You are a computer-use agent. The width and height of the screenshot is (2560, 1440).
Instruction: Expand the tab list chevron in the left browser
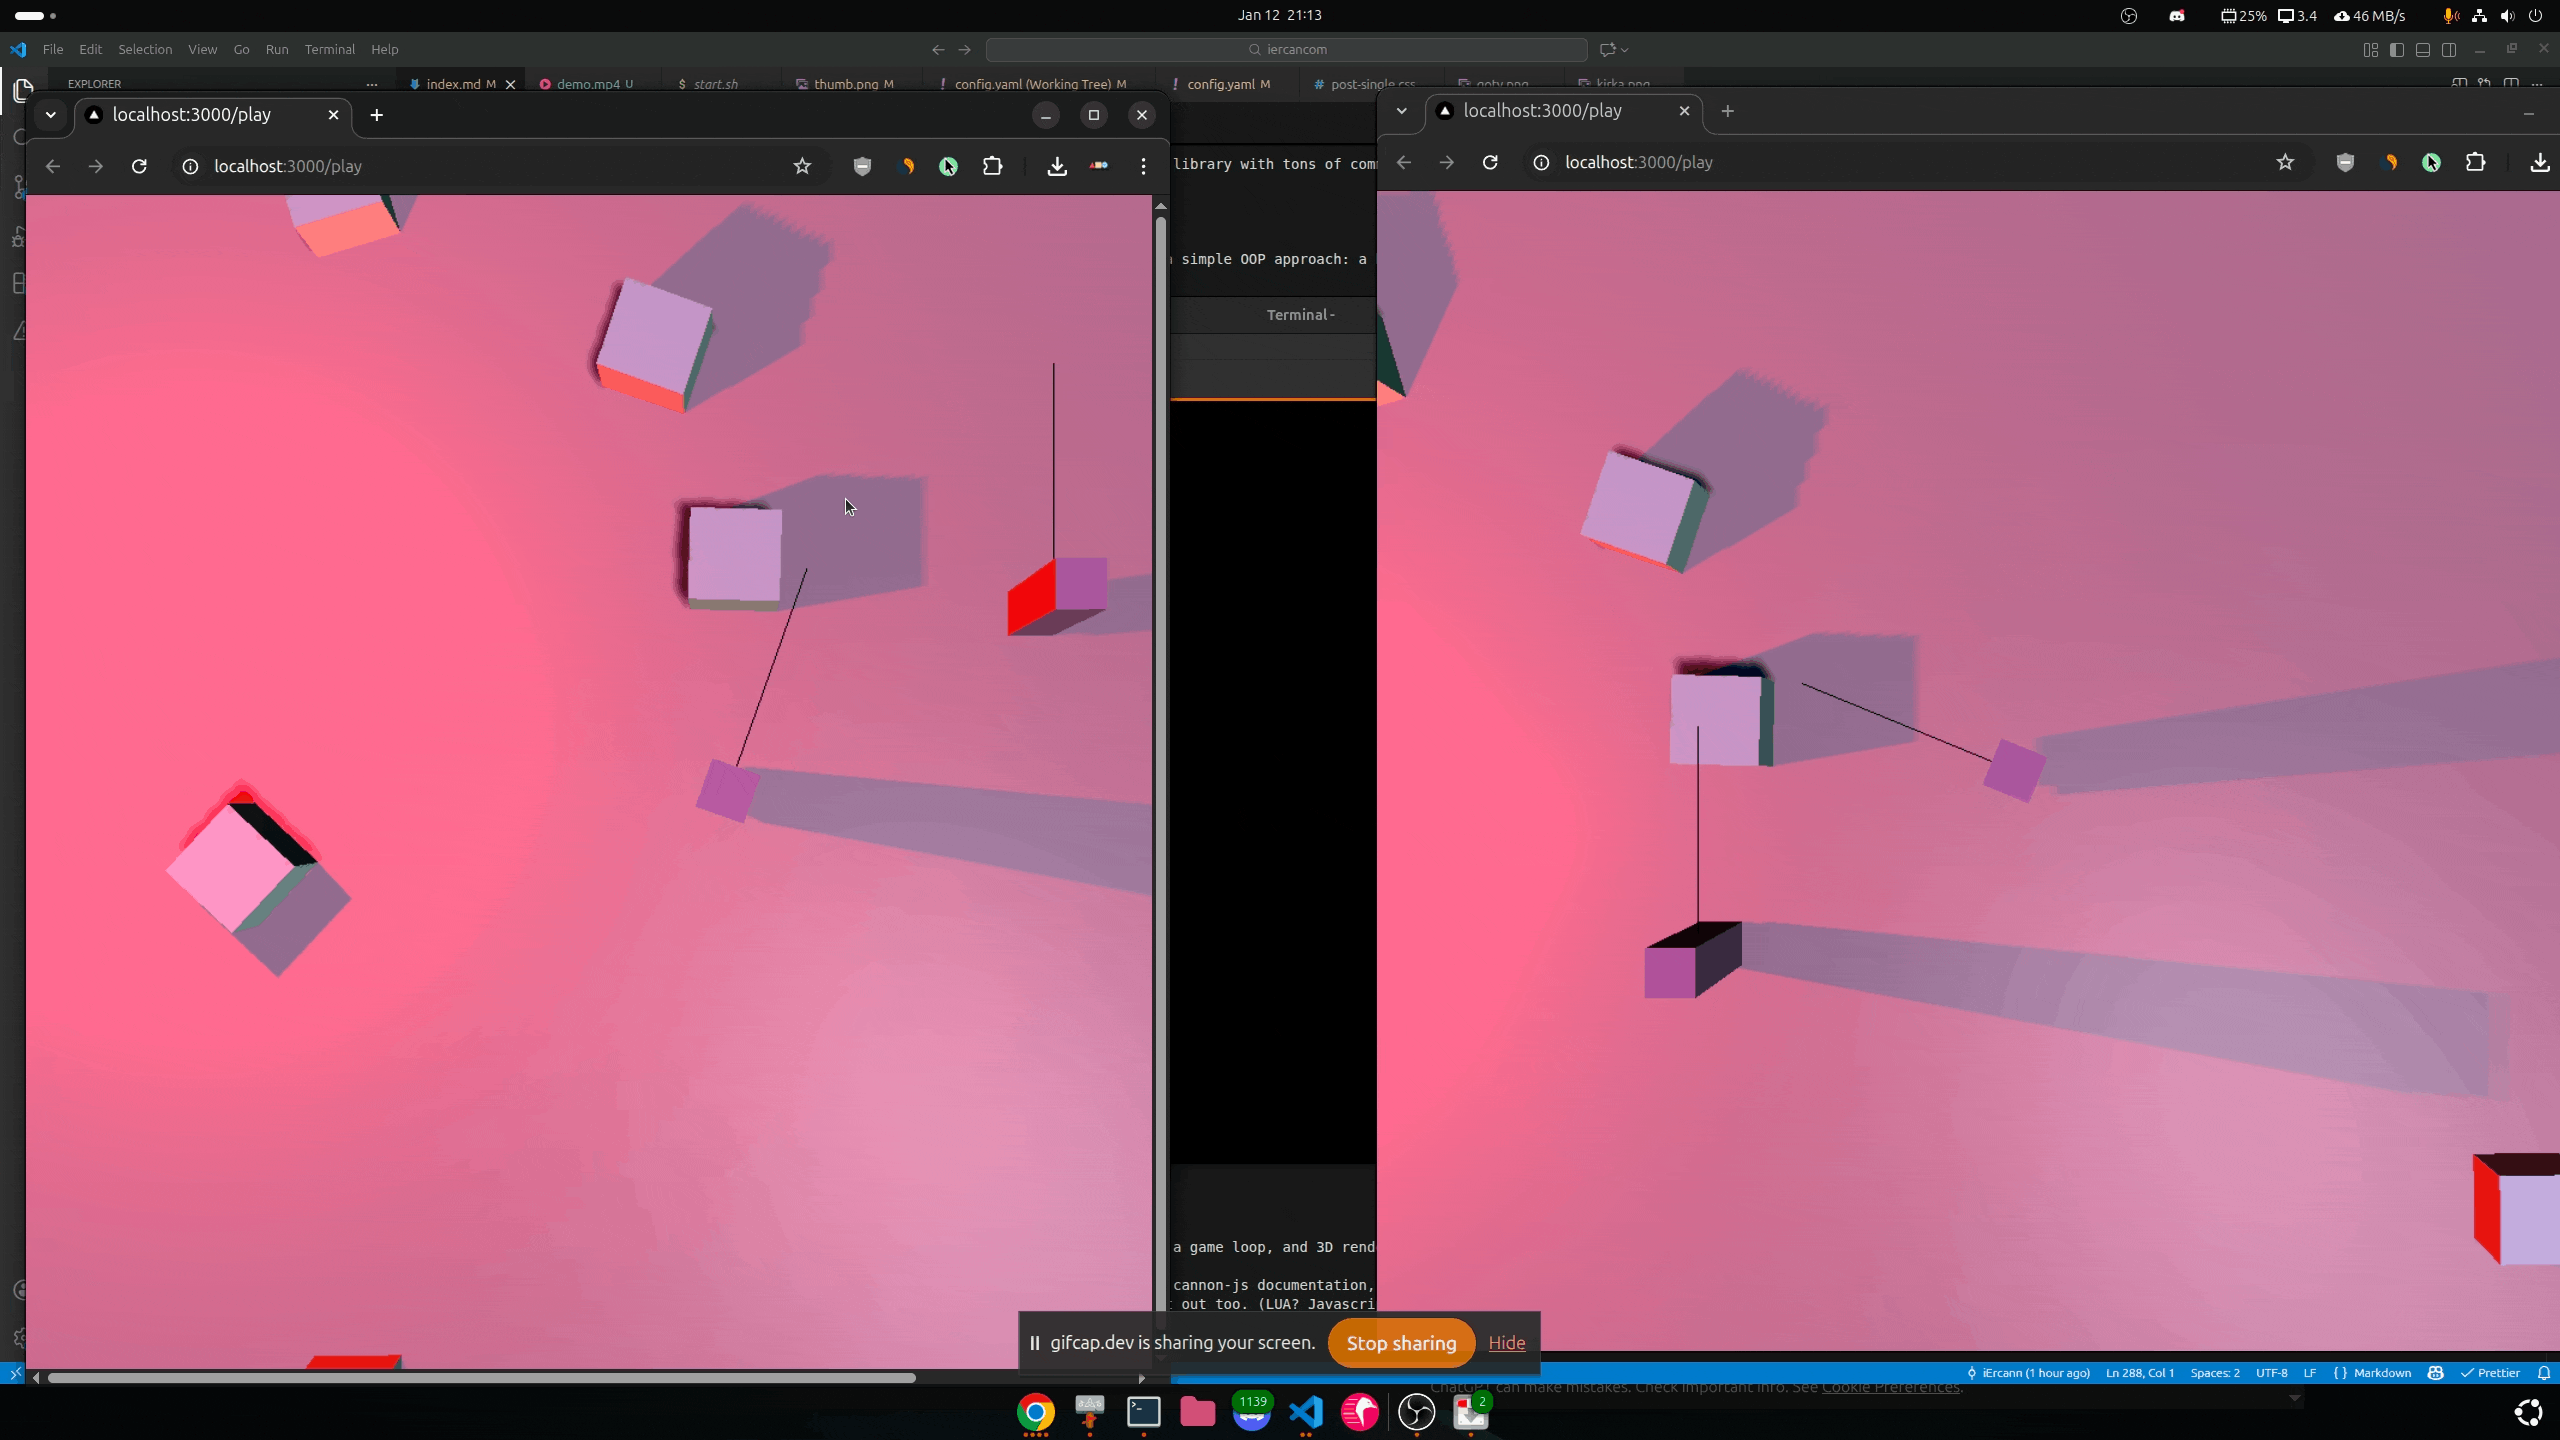pyautogui.click(x=51, y=114)
